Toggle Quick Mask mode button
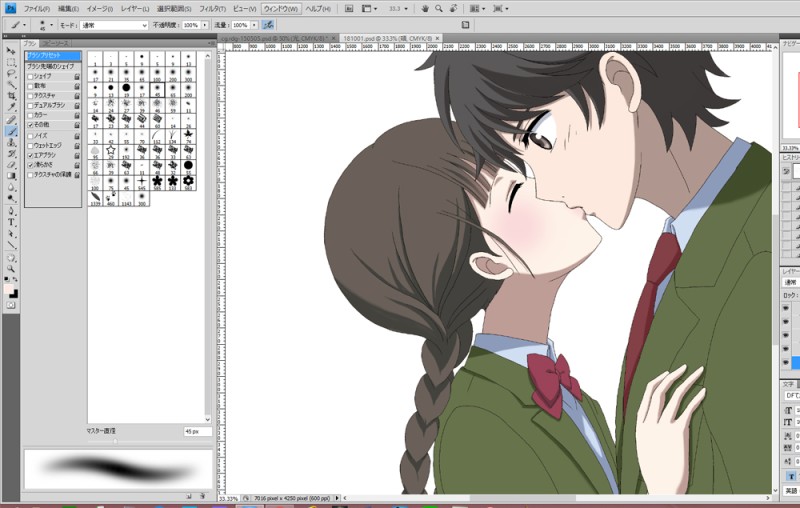The width and height of the screenshot is (800, 508). click(x=11, y=305)
